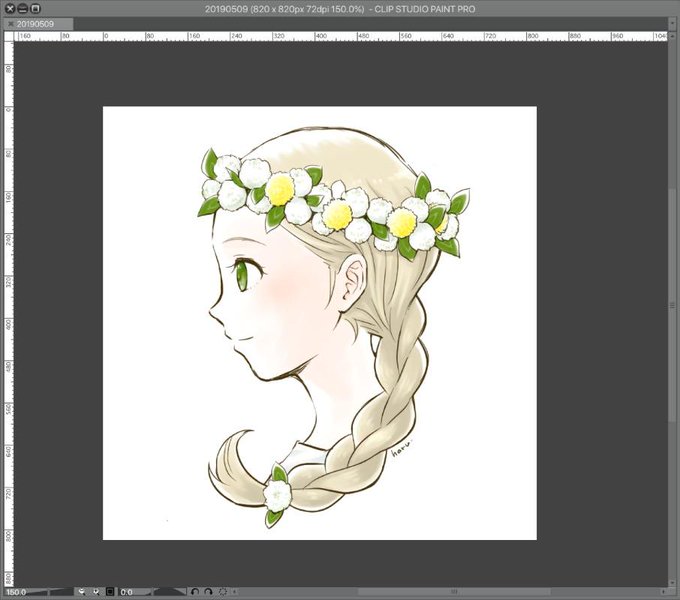
Task: Click the zoom in magnifier icon
Action: click(x=96, y=592)
